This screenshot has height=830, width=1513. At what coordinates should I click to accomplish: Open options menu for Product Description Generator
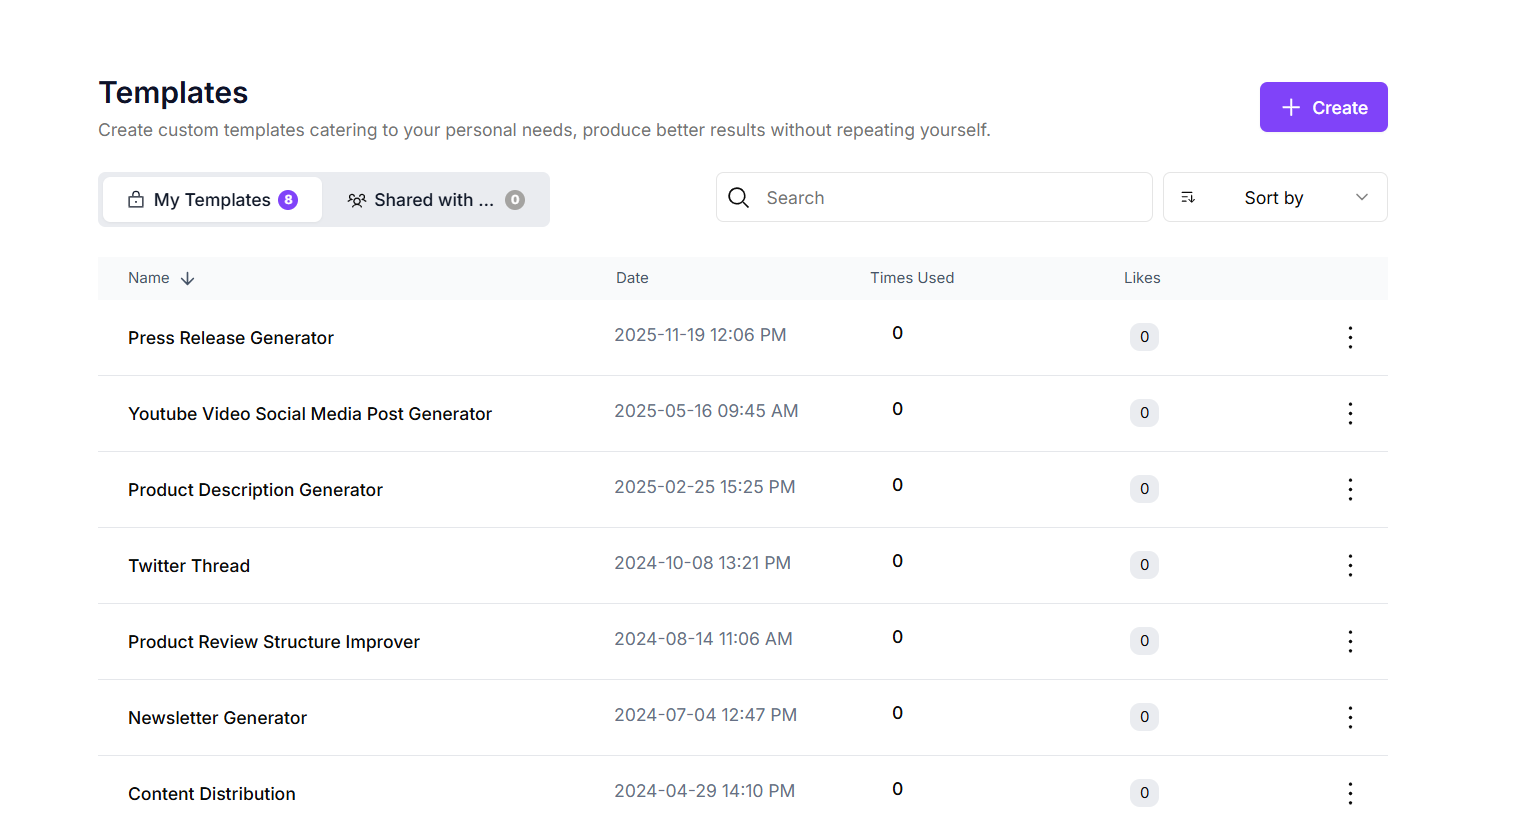coord(1350,489)
